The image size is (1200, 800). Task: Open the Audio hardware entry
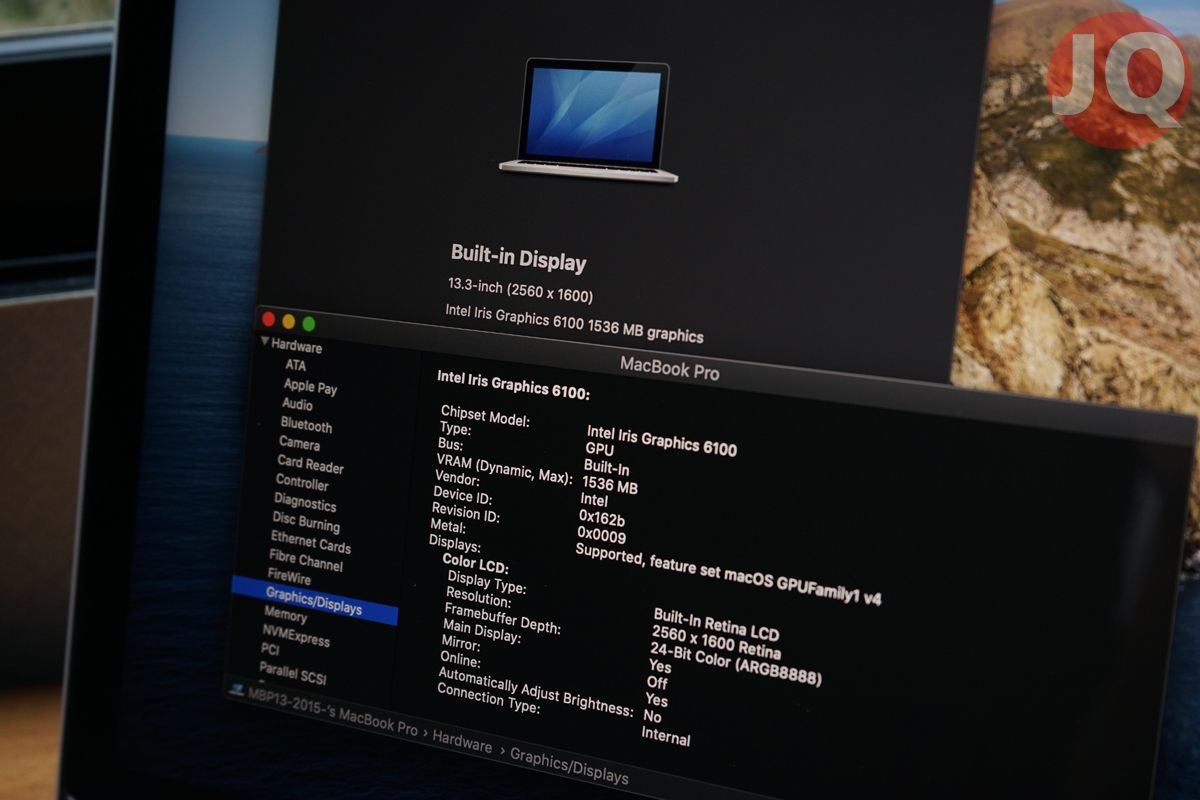297,404
